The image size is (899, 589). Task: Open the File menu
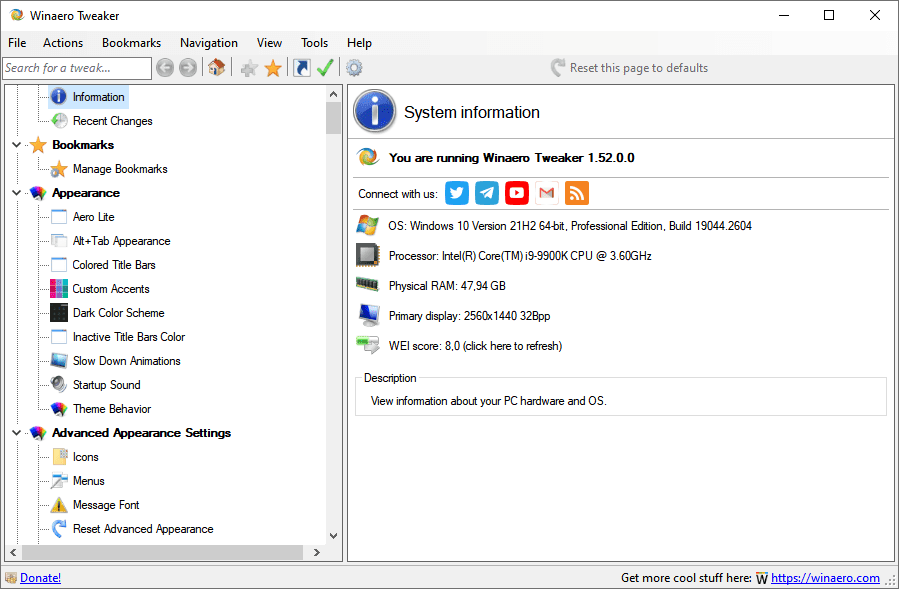tap(17, 43)
